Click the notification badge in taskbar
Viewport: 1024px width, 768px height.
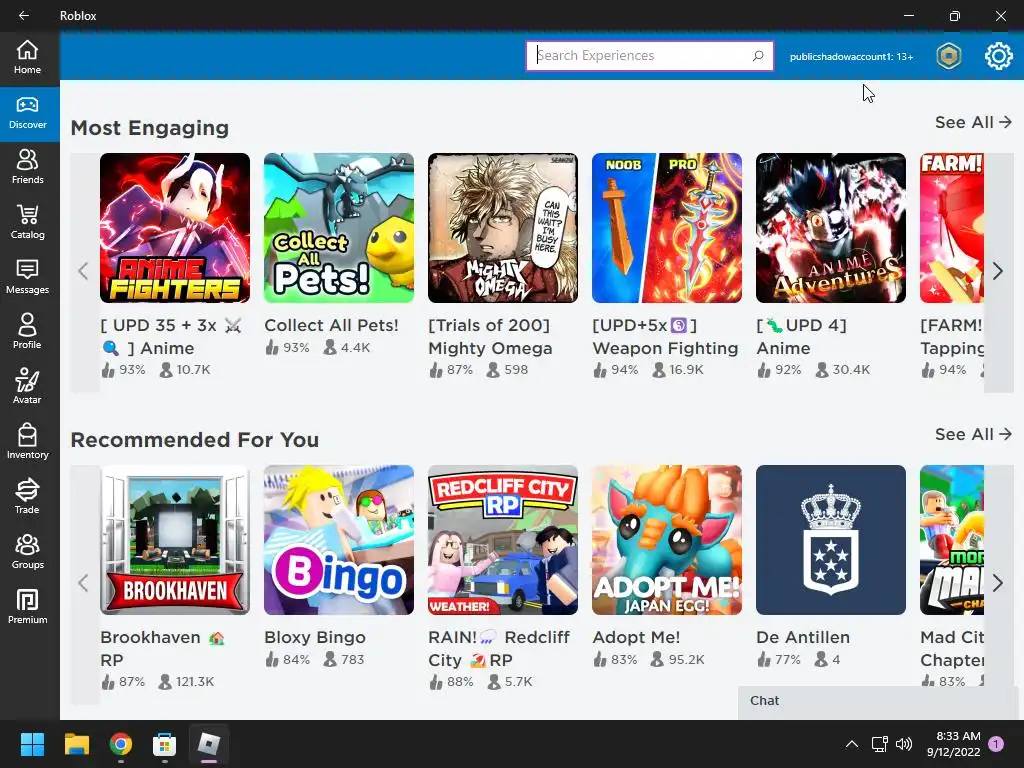(x=996, y=744)
